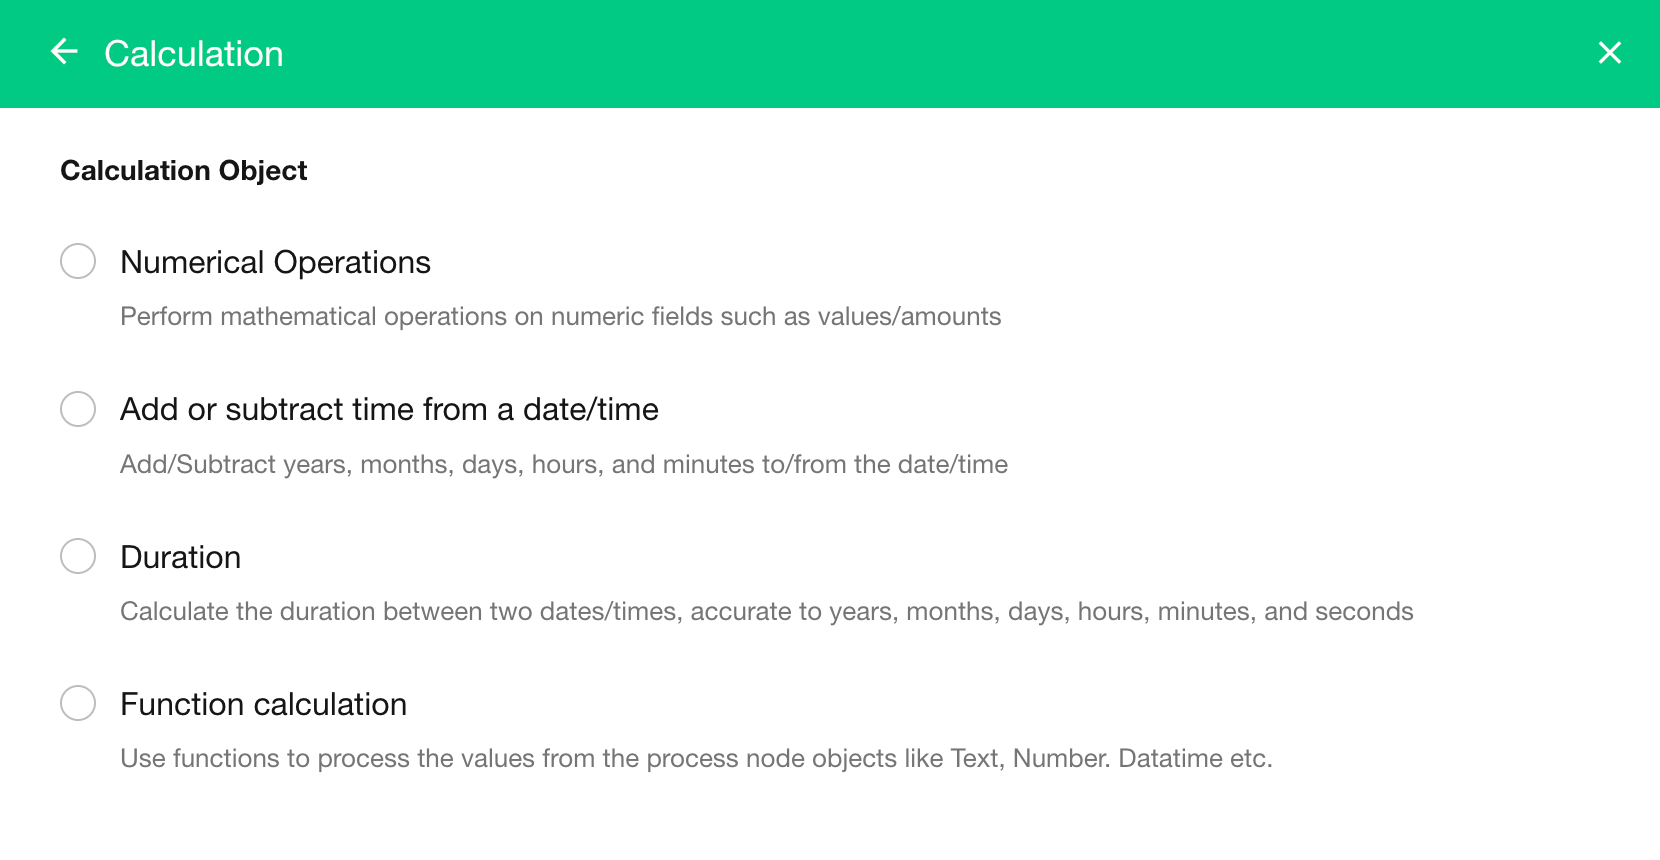Click the "Calculation Object" section heading
The height and width of the screenshot is (860, 1660).
pyautogui.click(x=184, y=171)
